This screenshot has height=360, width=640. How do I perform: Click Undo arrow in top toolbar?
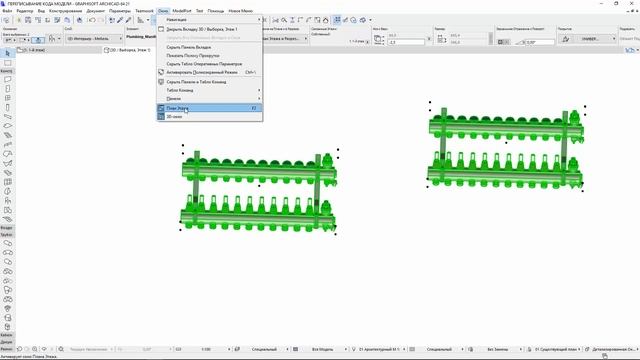[x=92, y=20]
